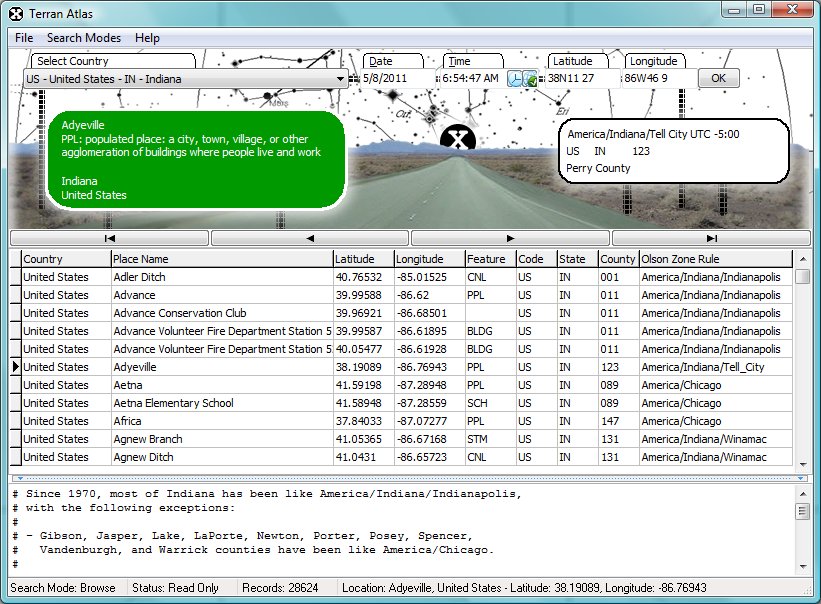Click the clock icon beside the Time field
Image resolution: width=821 pixels, height=604 pixels.
(515, 79)
